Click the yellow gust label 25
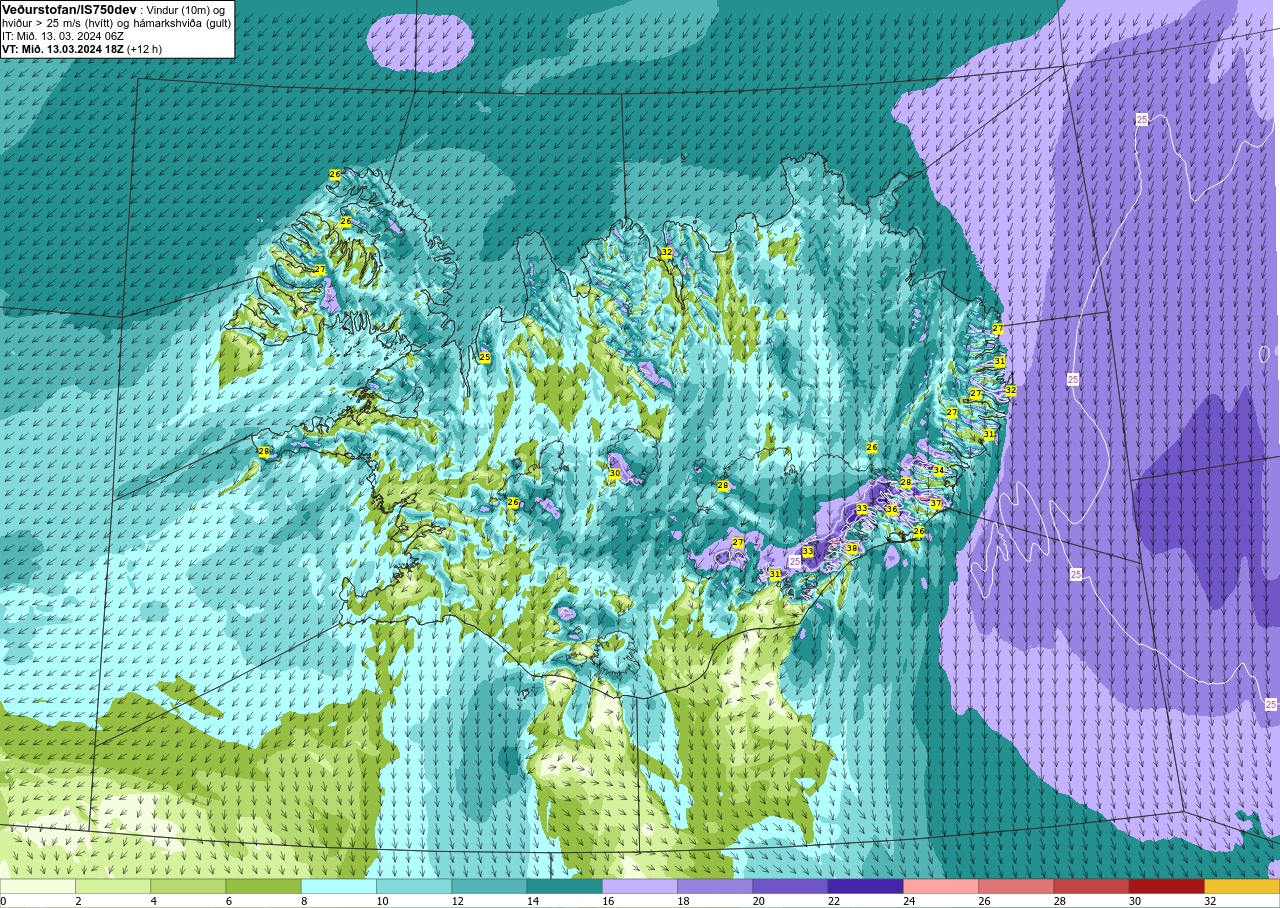This screenshot has height=908, width=1280. tap(485, 357)
